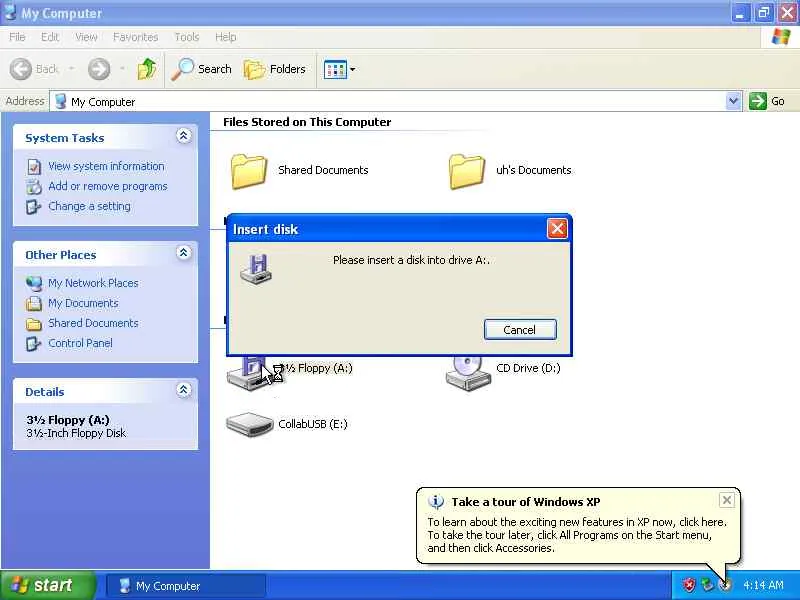Viewport: 800px width, 600px height.
Task: Click Change a setting link
Action: click(x=89, y=206)
